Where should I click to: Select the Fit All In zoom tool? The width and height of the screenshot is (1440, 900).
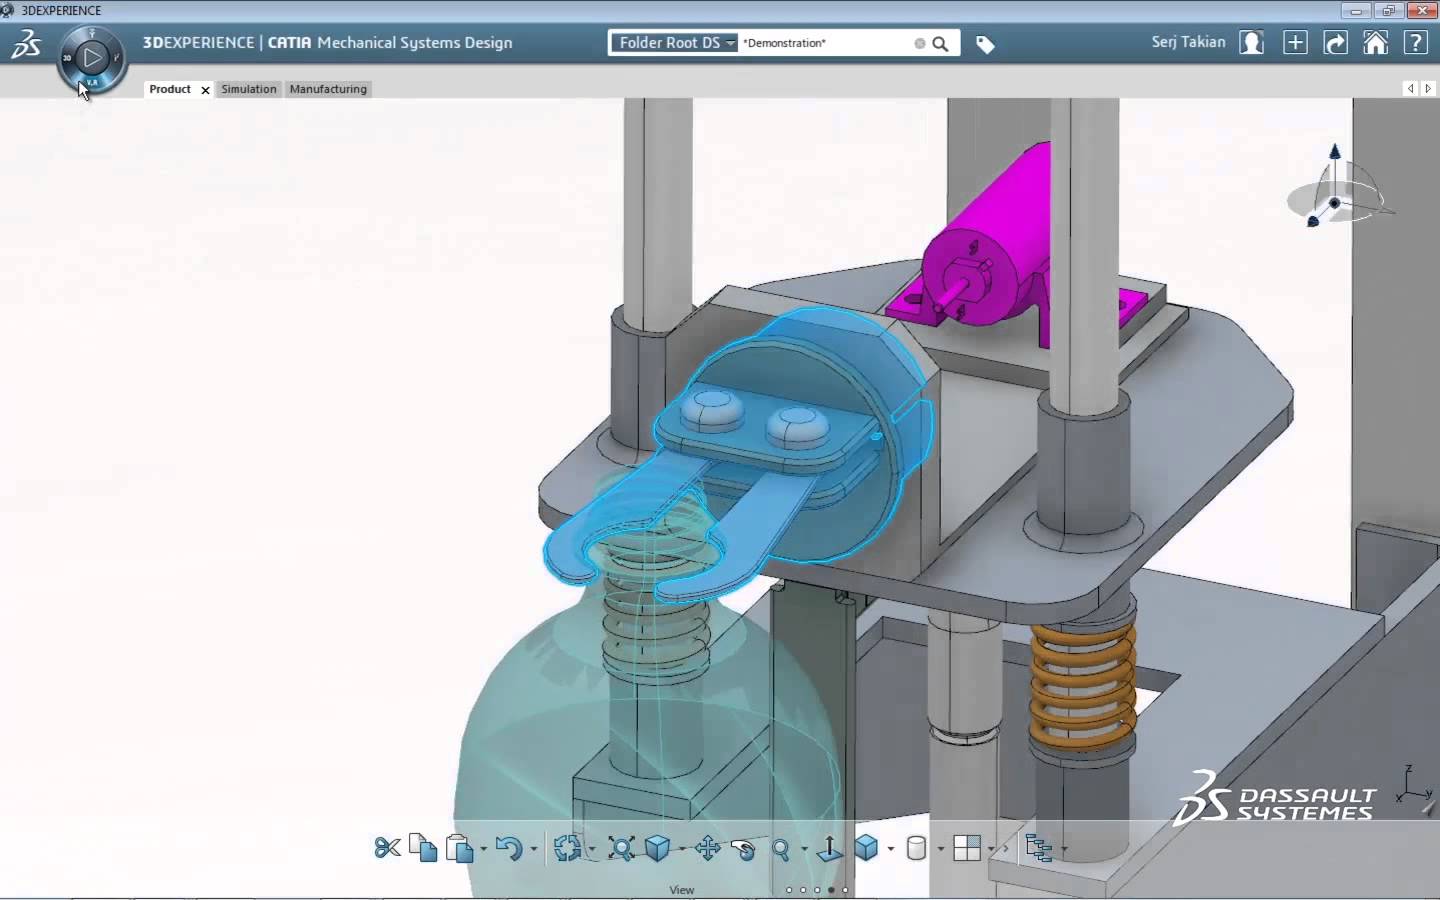pos(621,849)
